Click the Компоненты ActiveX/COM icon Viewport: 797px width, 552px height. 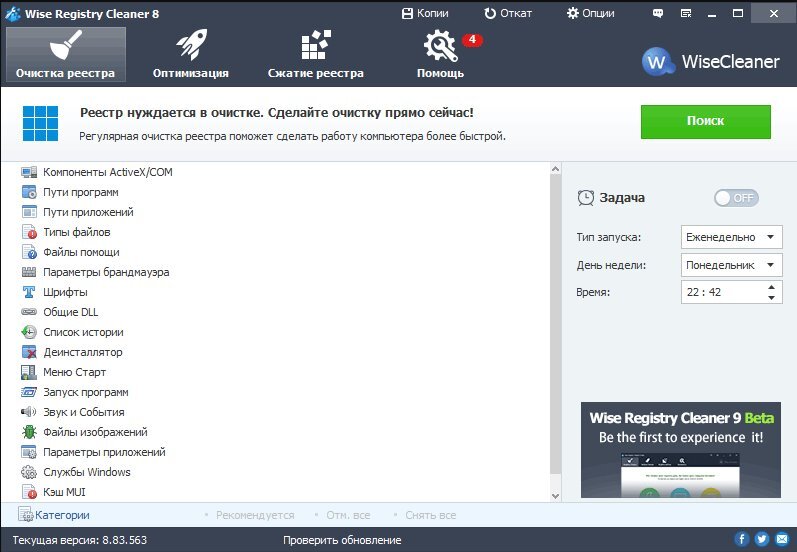(29, 172)
